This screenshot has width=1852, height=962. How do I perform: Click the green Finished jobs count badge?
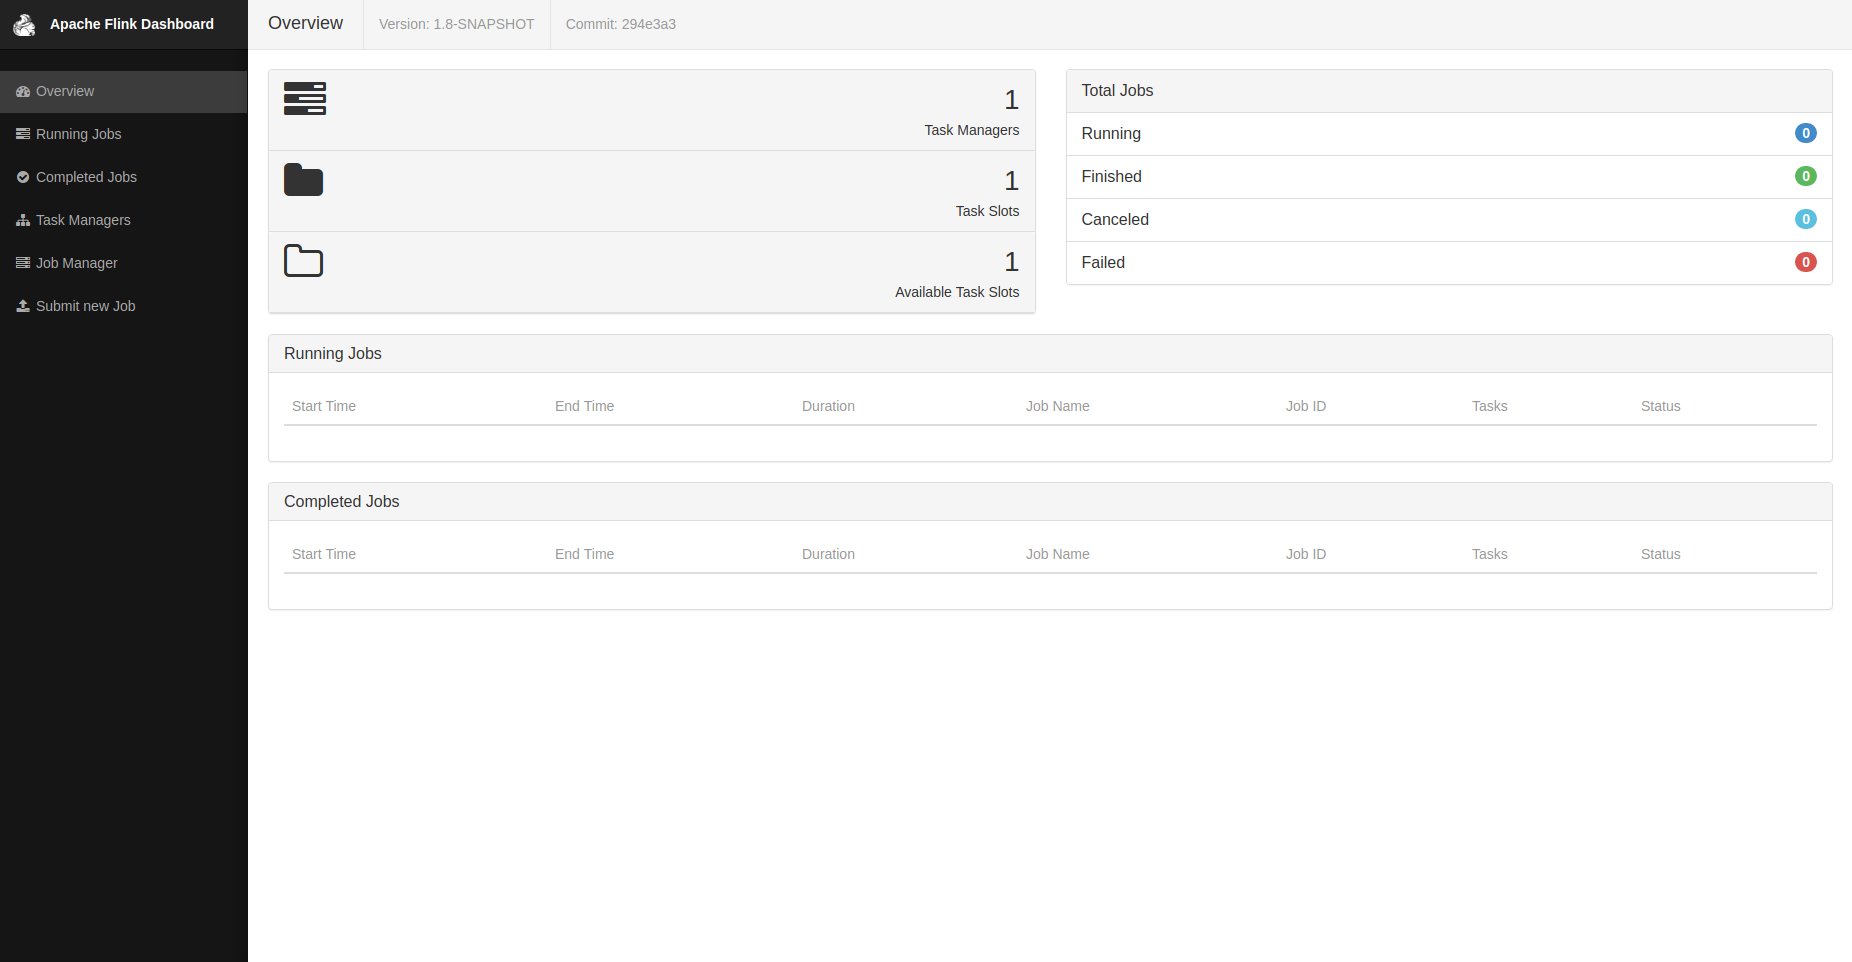(x=1806, y=176)
